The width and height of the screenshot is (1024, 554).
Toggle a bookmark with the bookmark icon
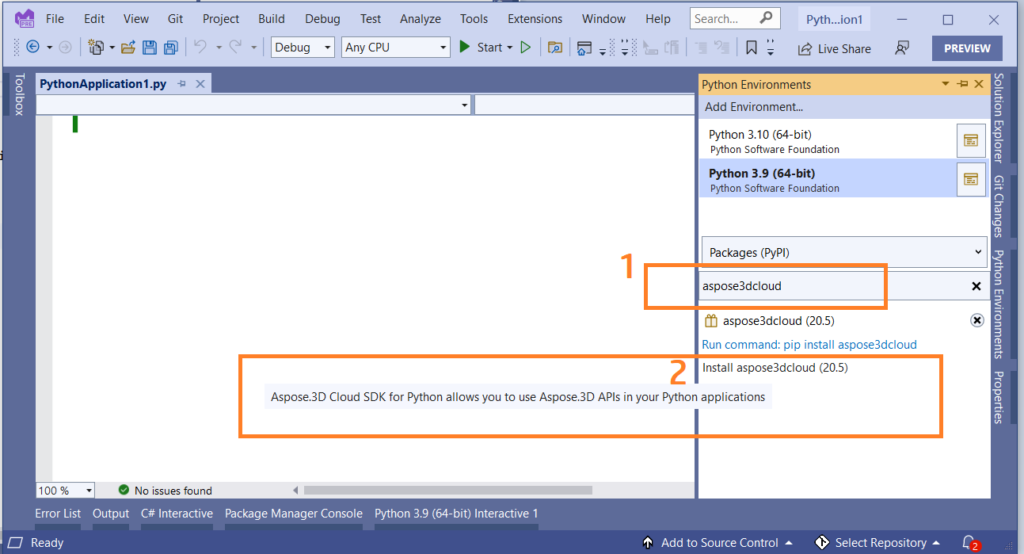coord(752,47)
